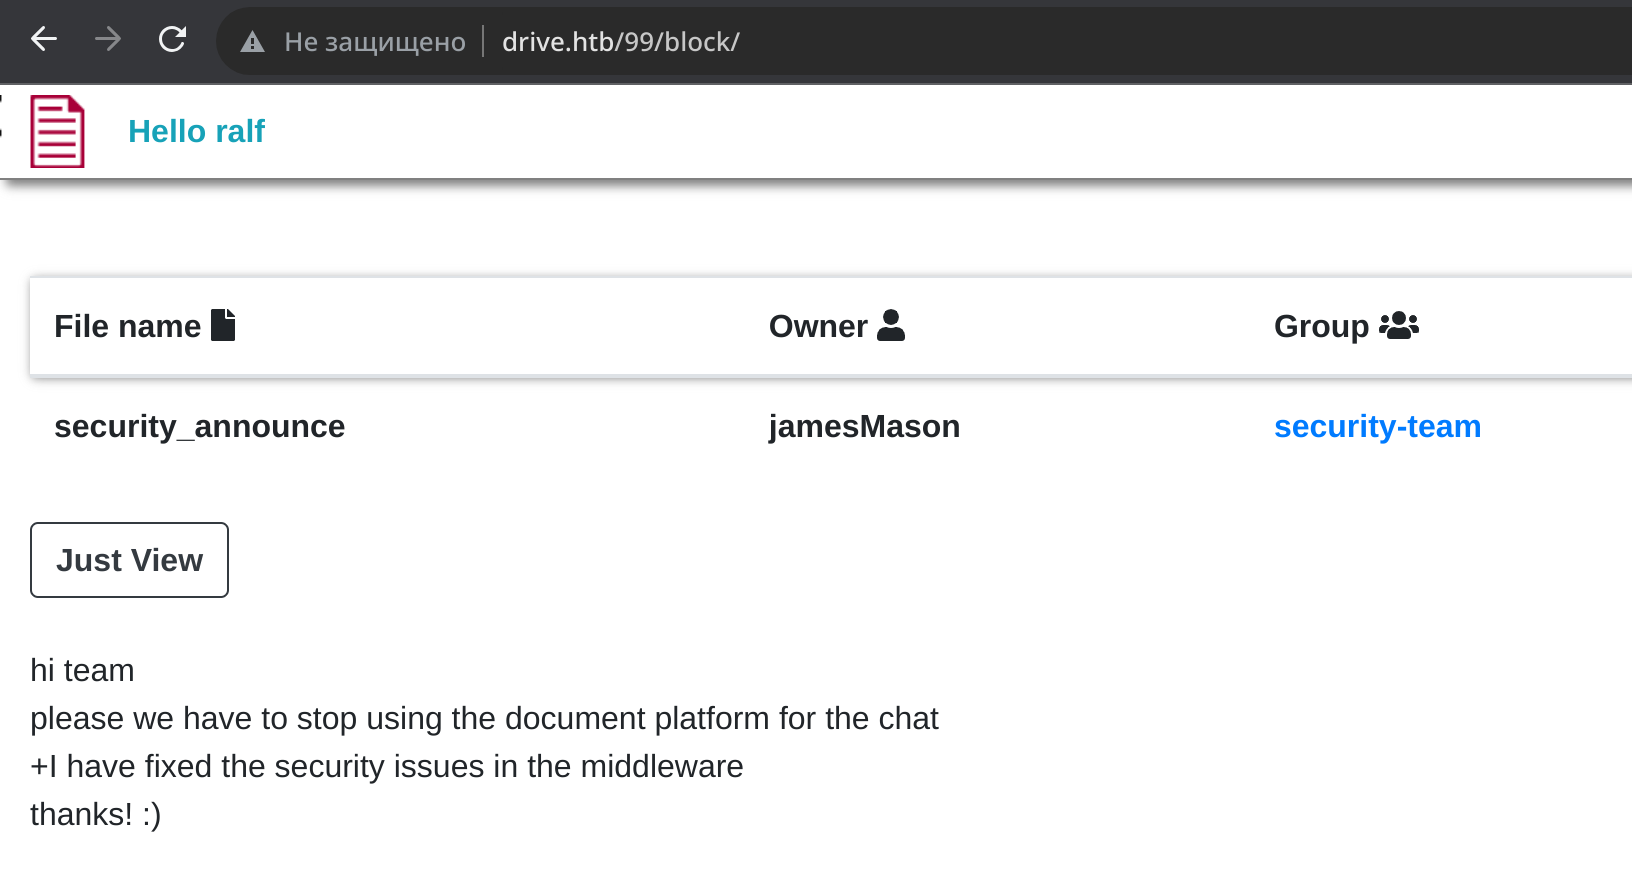The height and width of the screenshot is (876, 1632).
Task: Click the user icon beside Owner
Action: (x=891, y=325)
